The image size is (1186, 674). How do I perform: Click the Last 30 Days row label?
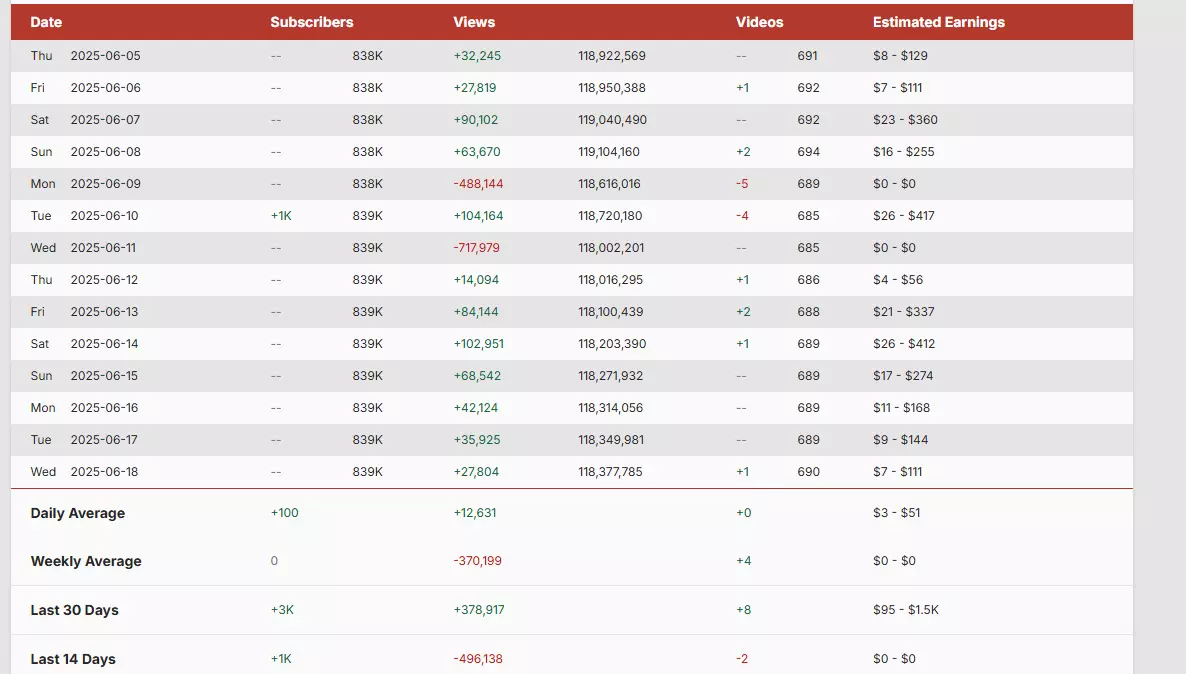(x=75, y=610)
